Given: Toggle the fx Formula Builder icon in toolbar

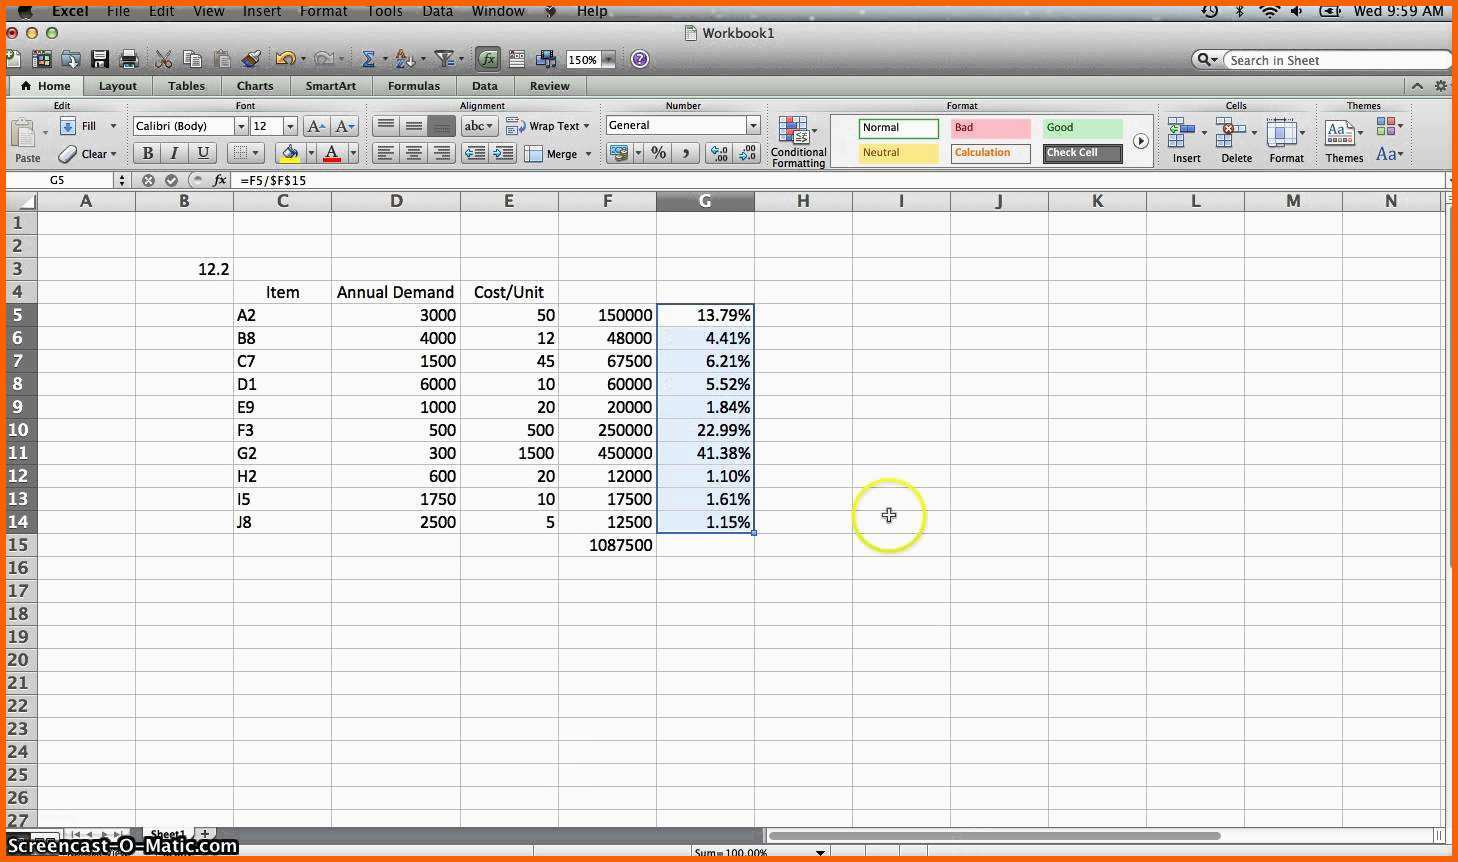Looking at the screenshot, I should point(488,59).
